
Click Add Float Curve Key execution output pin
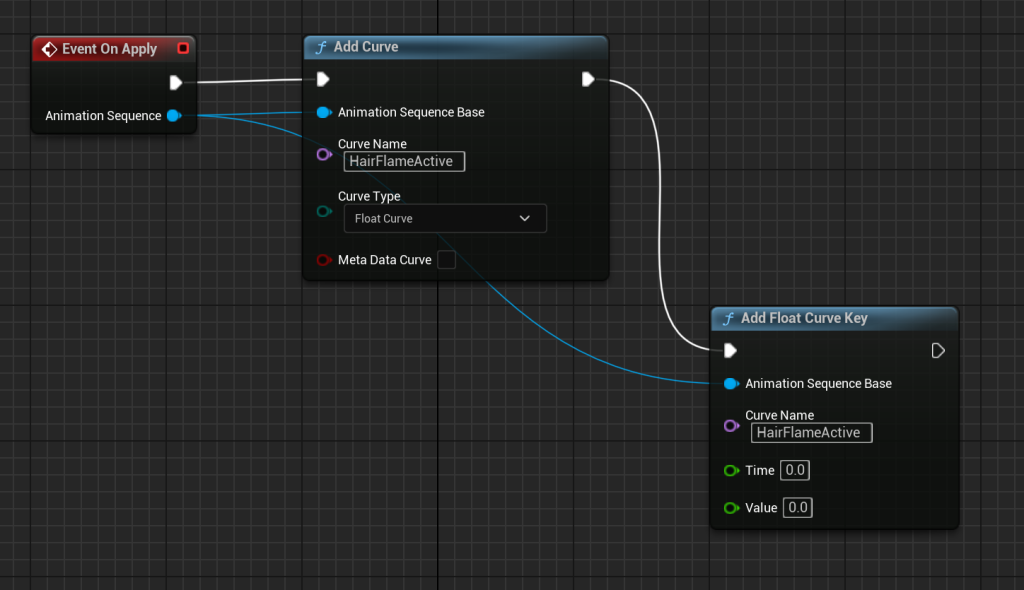pos(938,351)
